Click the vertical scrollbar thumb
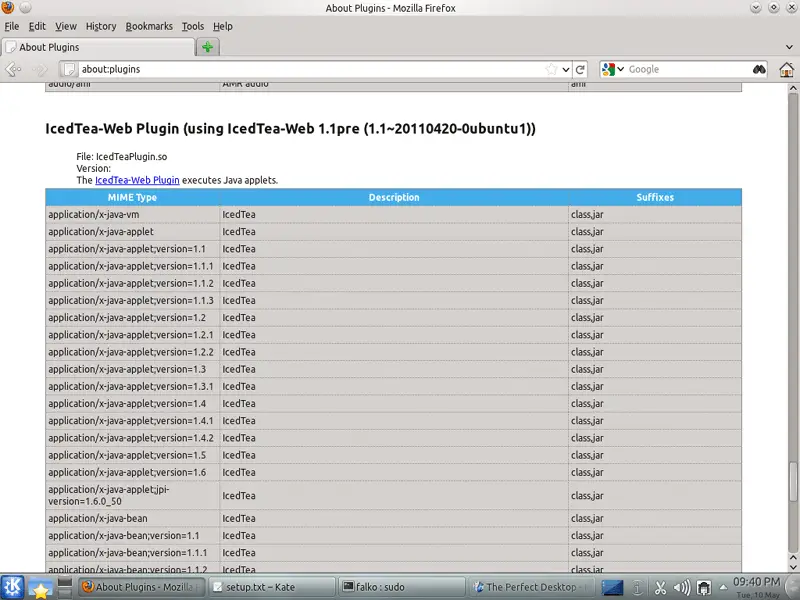This screenshot has width=800, height=600. (x=793, y=482)
